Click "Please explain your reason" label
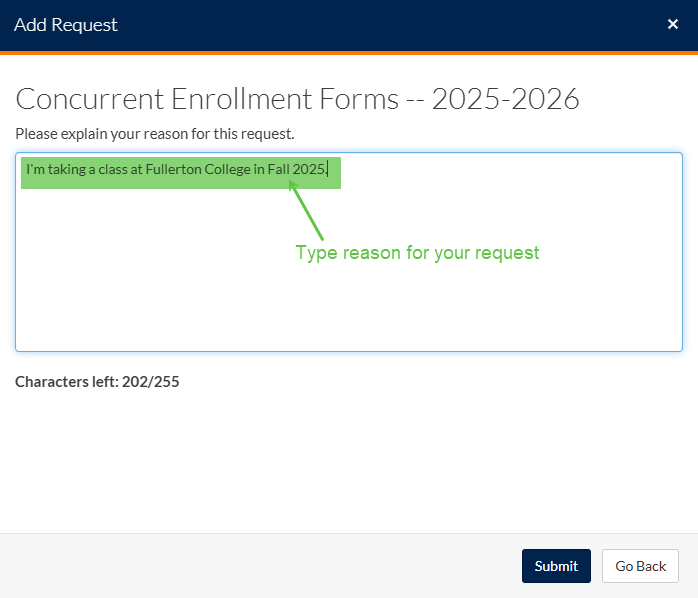Screen dimensions: 698x598 tap(155, 133)
